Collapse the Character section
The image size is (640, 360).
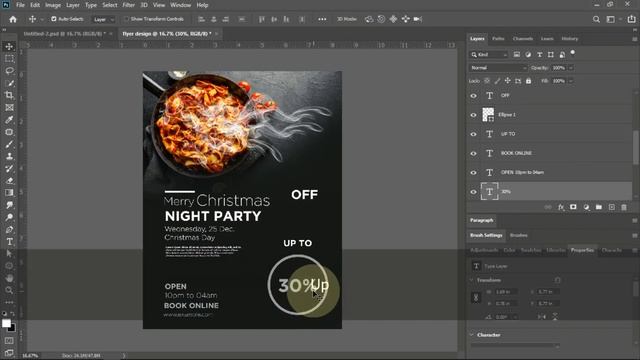(x=472, y=335)
